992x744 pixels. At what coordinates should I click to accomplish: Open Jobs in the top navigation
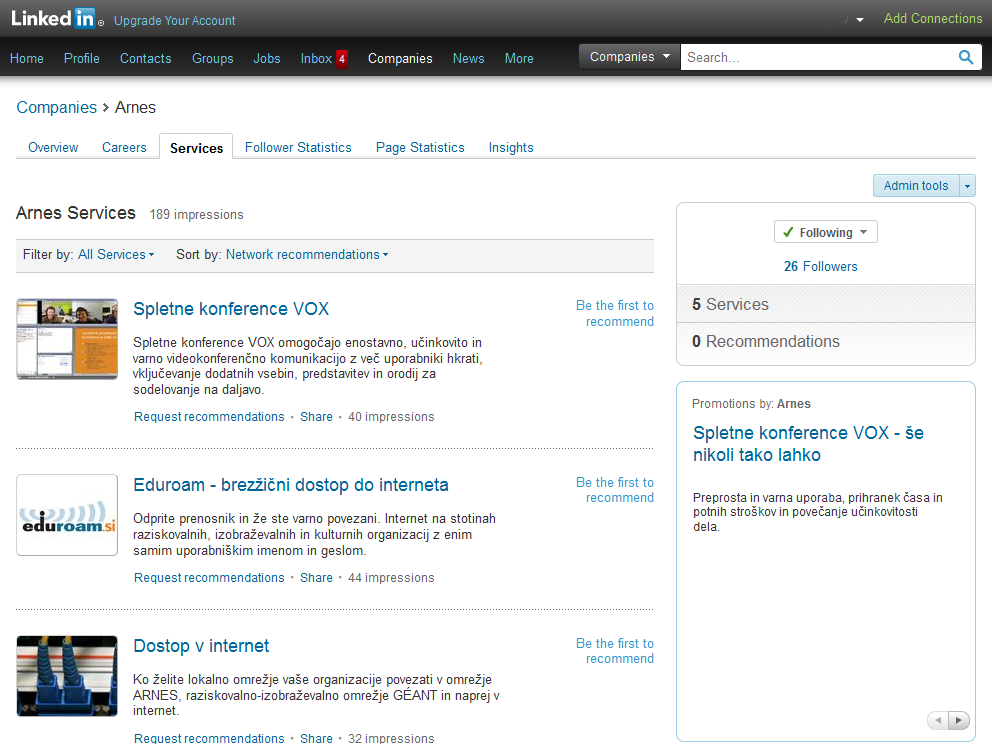[x=267, y=58]
